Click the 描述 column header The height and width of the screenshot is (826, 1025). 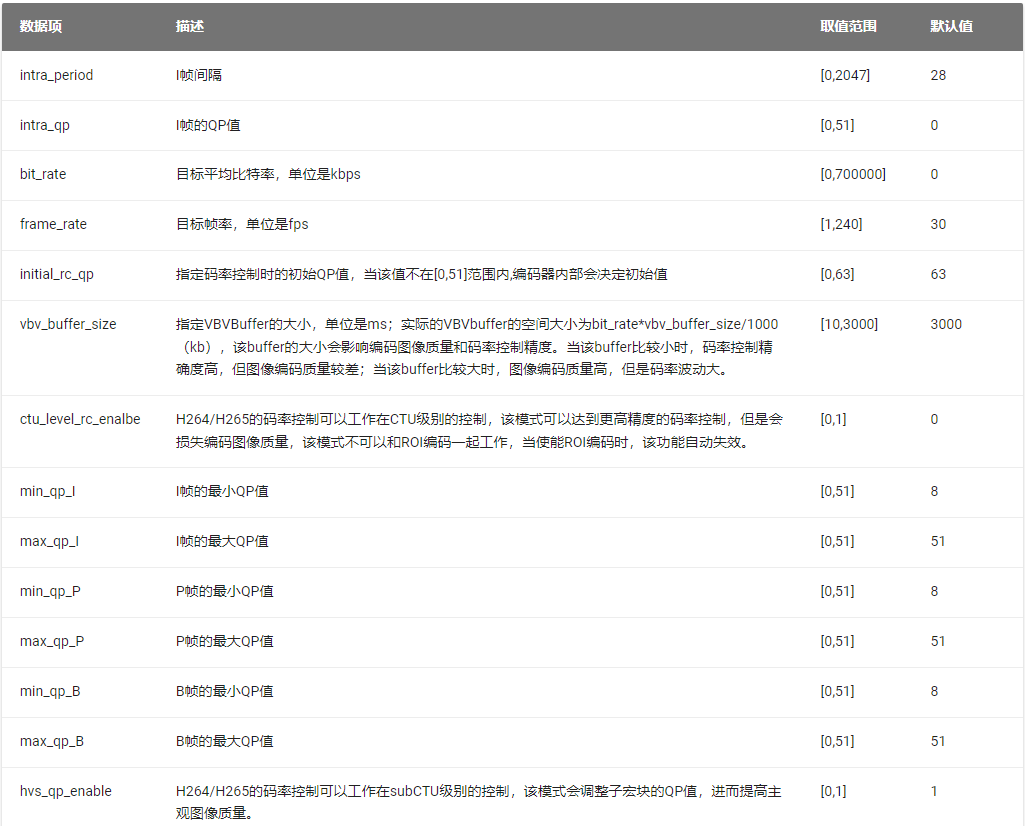pos(190,27)
